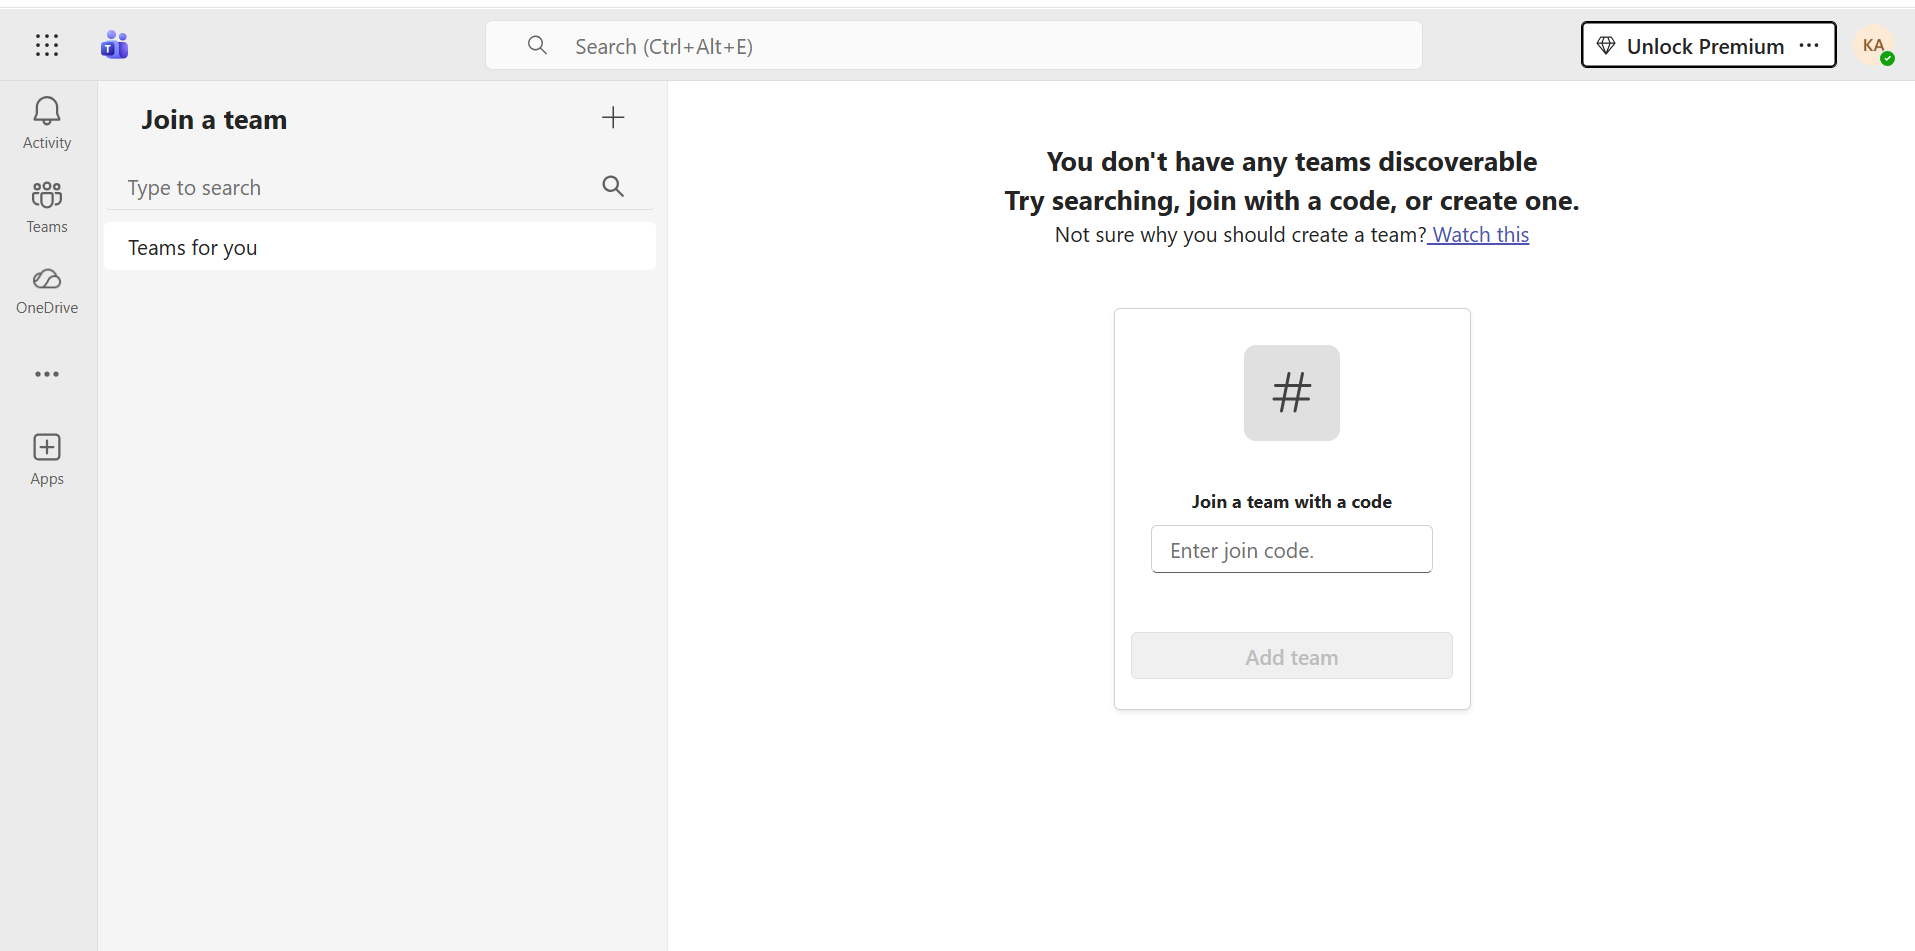Click the disabled Add team button

(1292, 656)
